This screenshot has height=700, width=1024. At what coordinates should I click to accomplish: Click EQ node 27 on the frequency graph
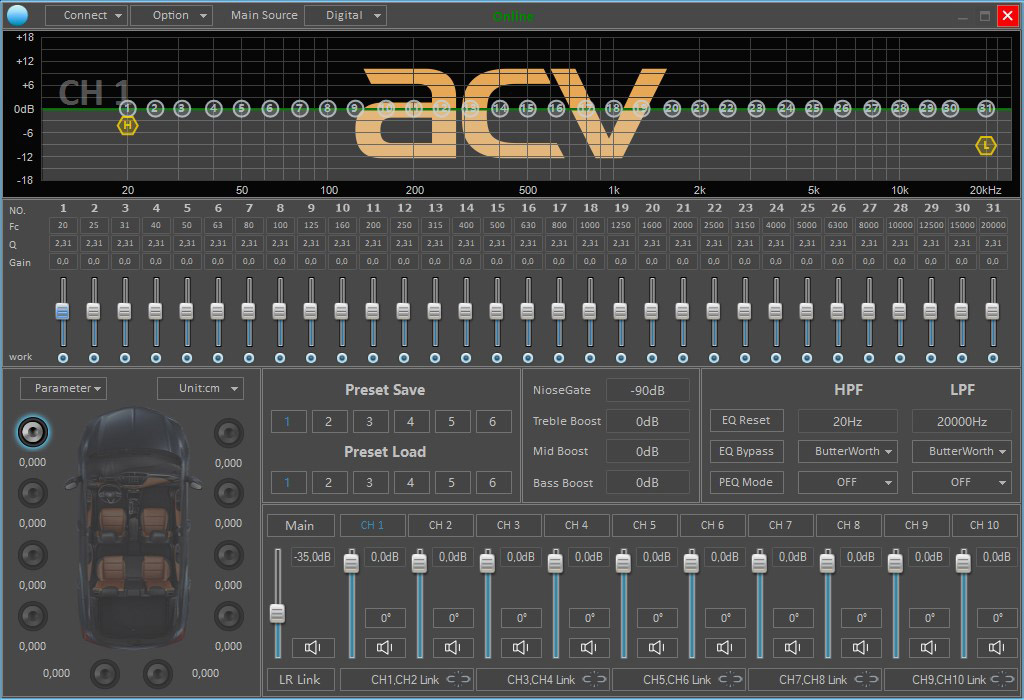tap(872, 108)
